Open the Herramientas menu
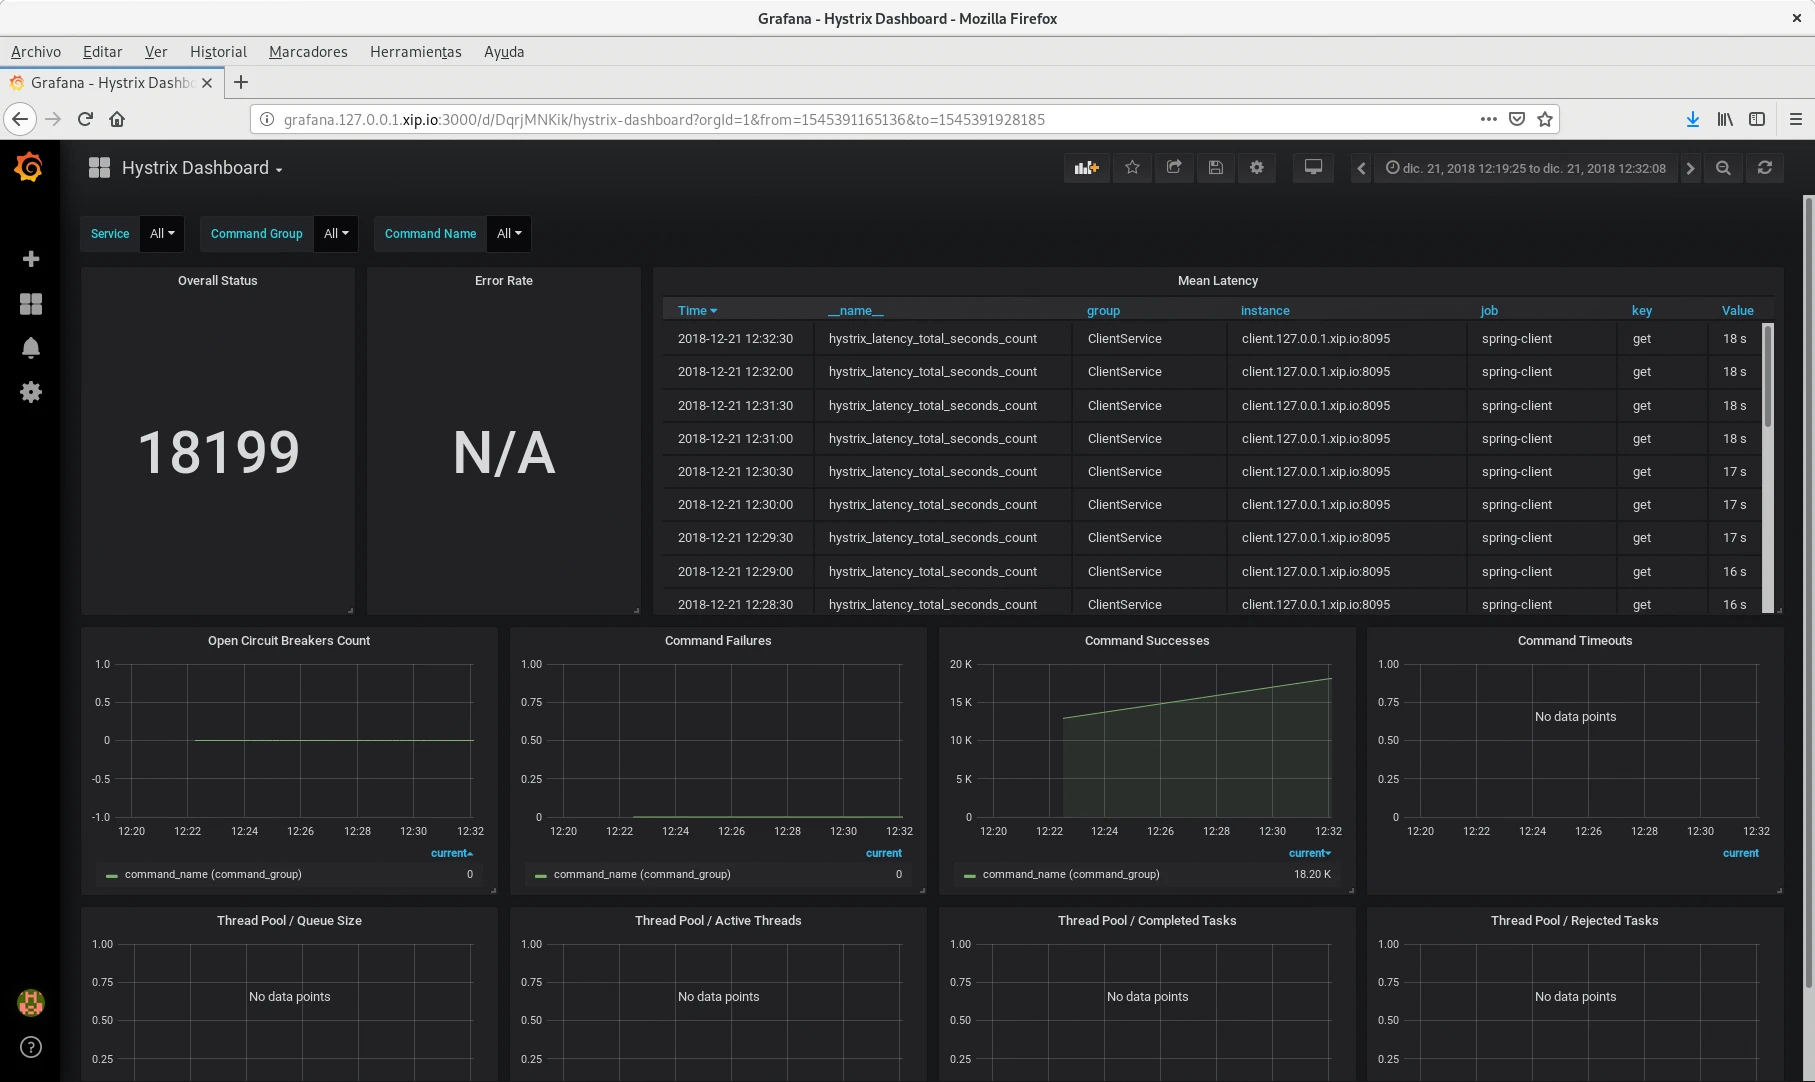This screenshot has width=1815, height=1082. click(x=415, y=52)
